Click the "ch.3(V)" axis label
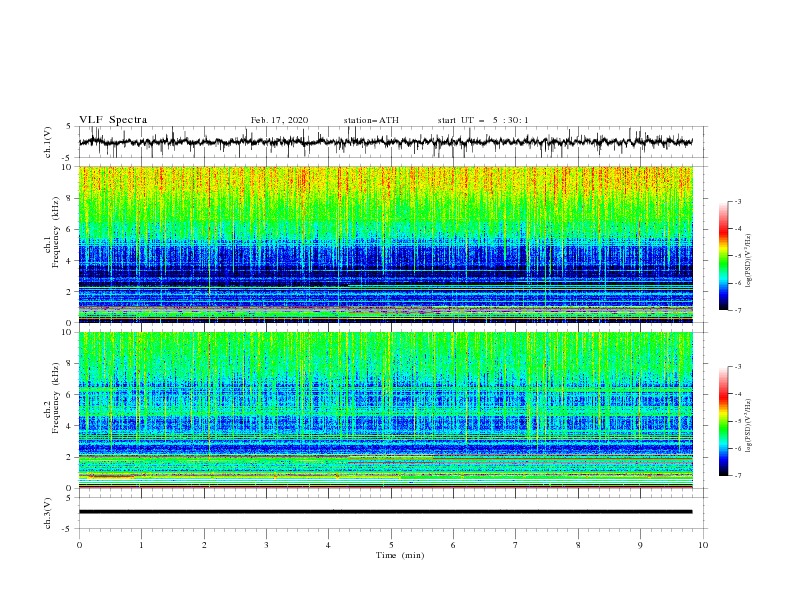 tap(48, 513)
